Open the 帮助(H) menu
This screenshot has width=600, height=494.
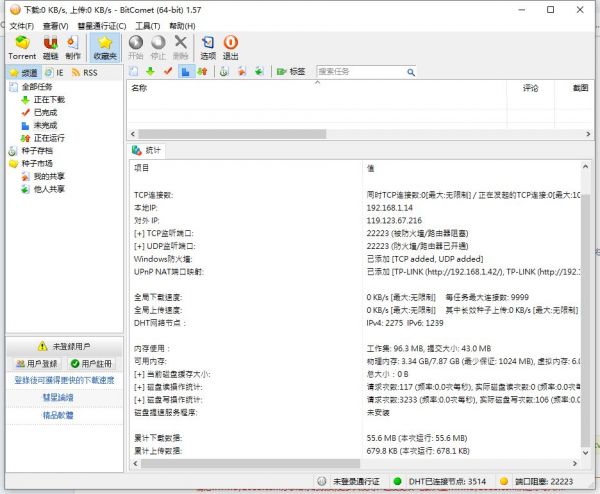coord(182,26)
